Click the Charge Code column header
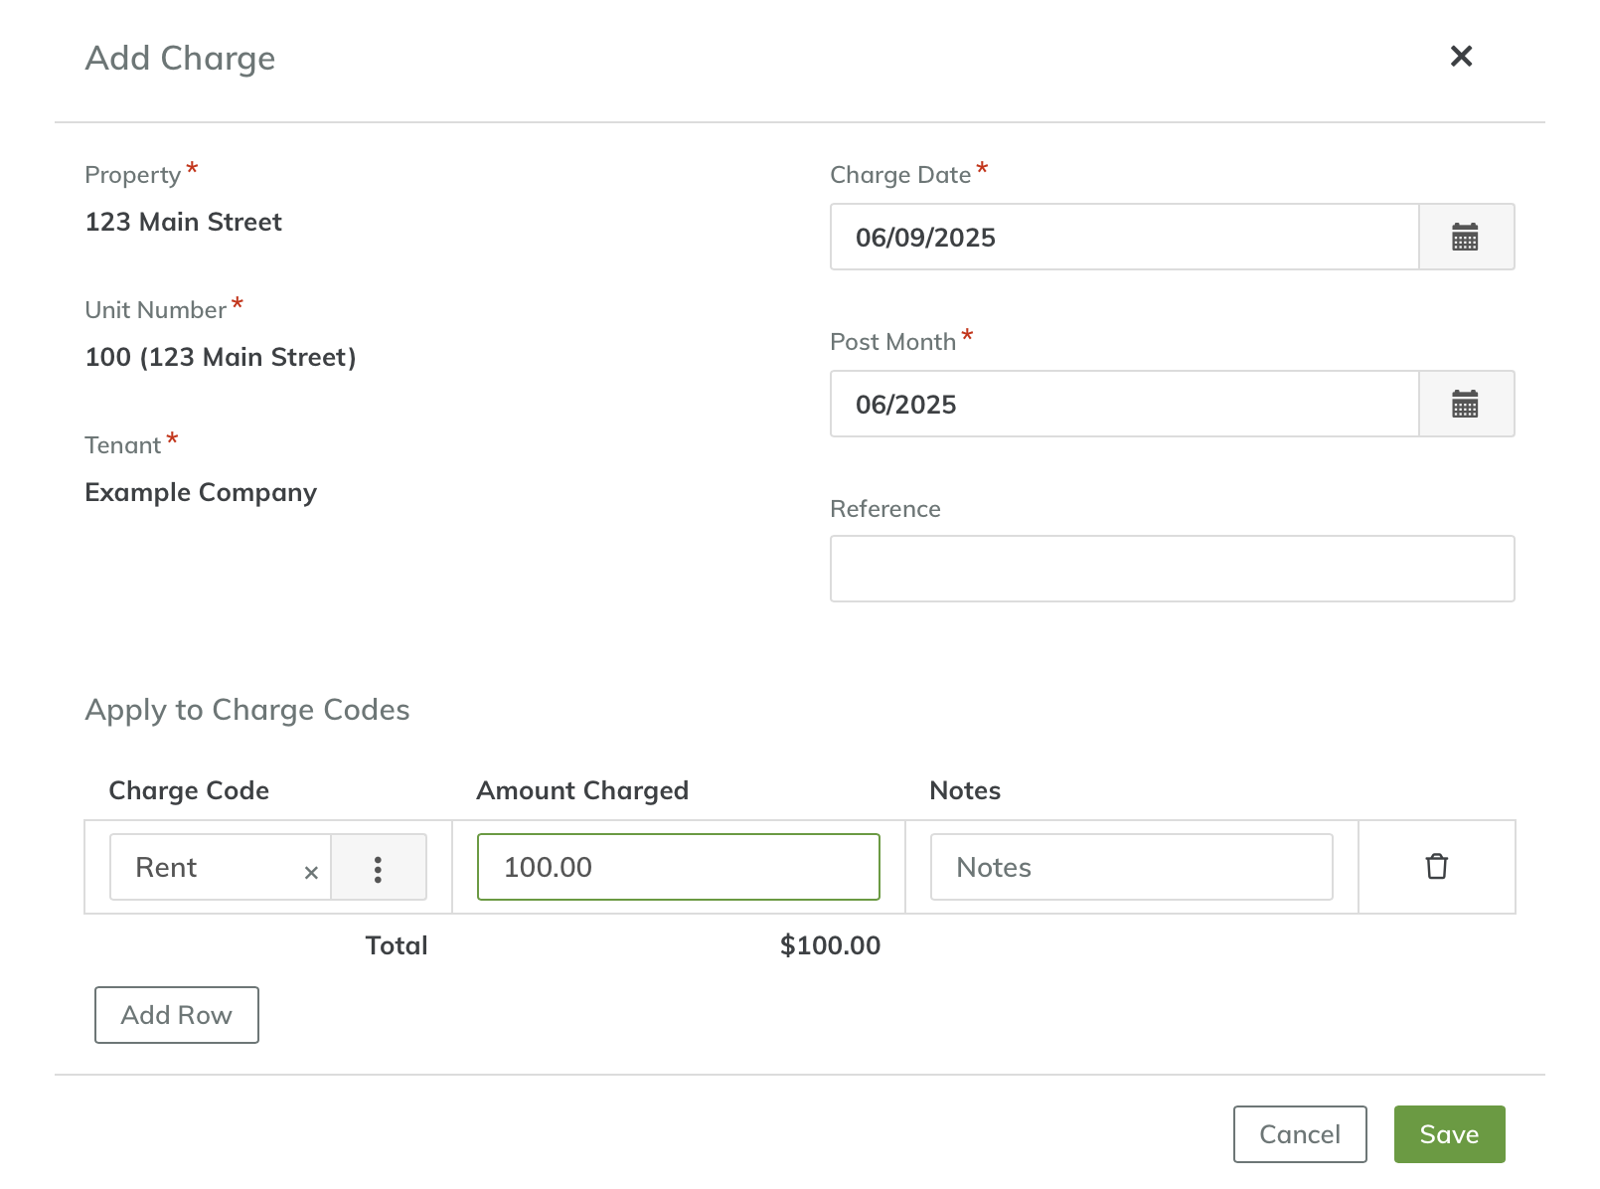Viewport: 1600px width, 1189px height. tap(189, 791)
